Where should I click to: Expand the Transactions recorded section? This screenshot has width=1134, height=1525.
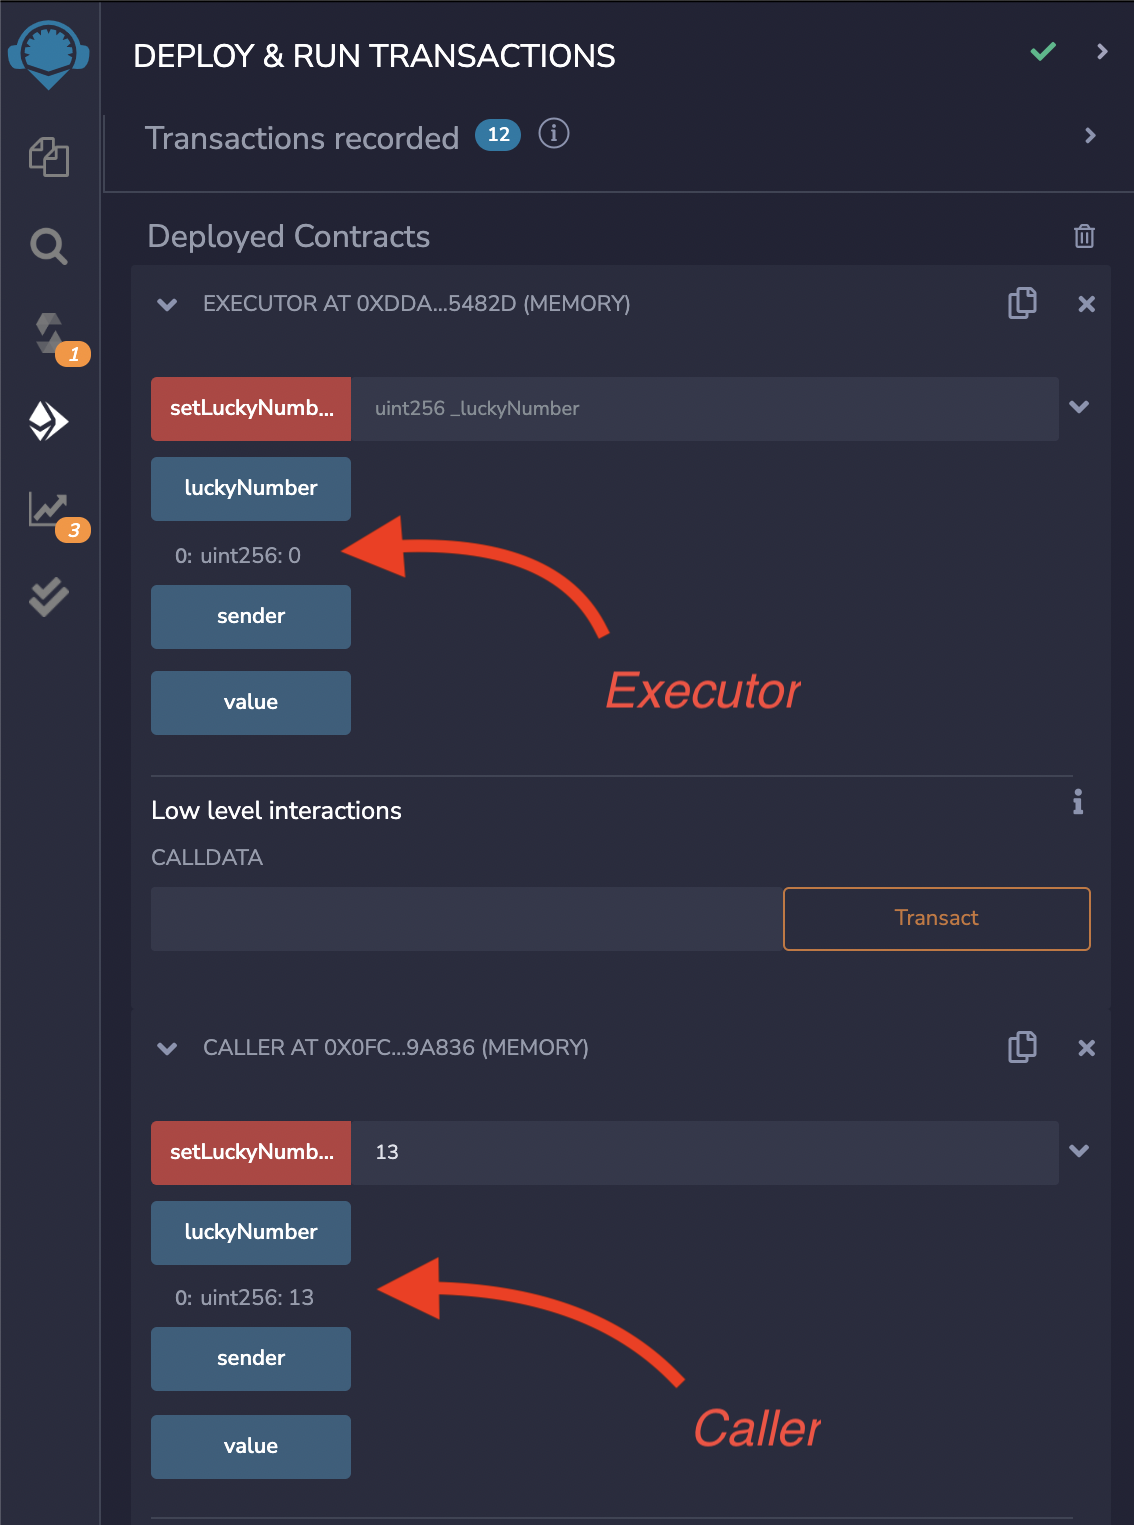click(x=1091, y=136)
